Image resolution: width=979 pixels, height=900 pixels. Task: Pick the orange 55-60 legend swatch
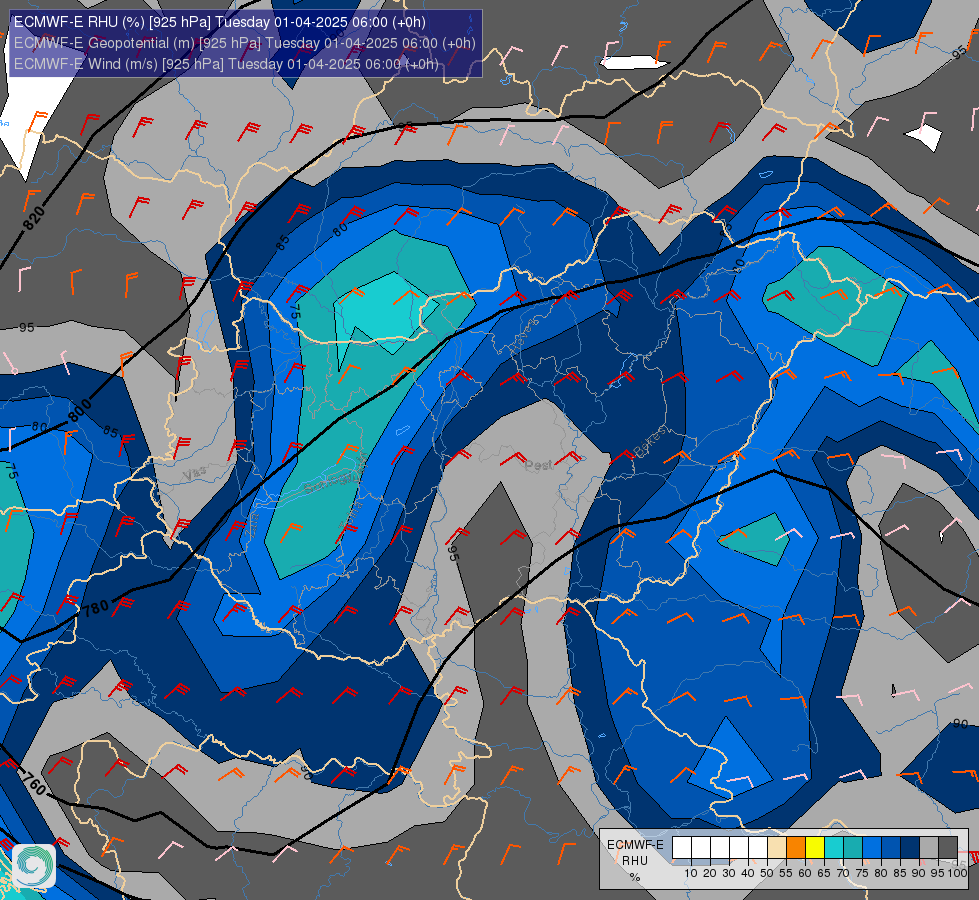tap(796, 847)
